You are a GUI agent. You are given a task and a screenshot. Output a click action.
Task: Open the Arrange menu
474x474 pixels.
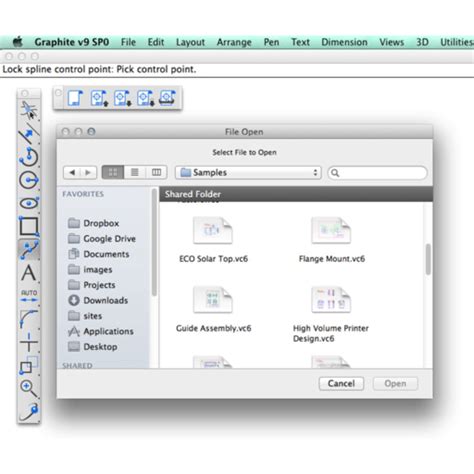pyautogui.click(x=234, y=42)
